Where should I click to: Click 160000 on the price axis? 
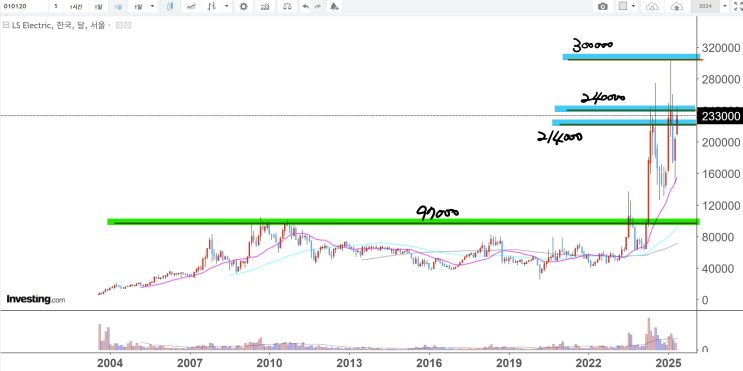(720, 174)
